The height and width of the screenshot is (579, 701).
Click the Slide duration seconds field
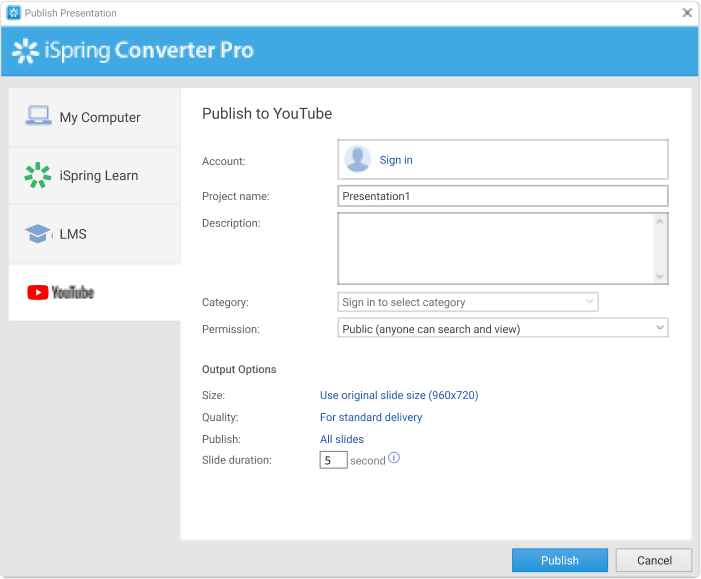333,460
